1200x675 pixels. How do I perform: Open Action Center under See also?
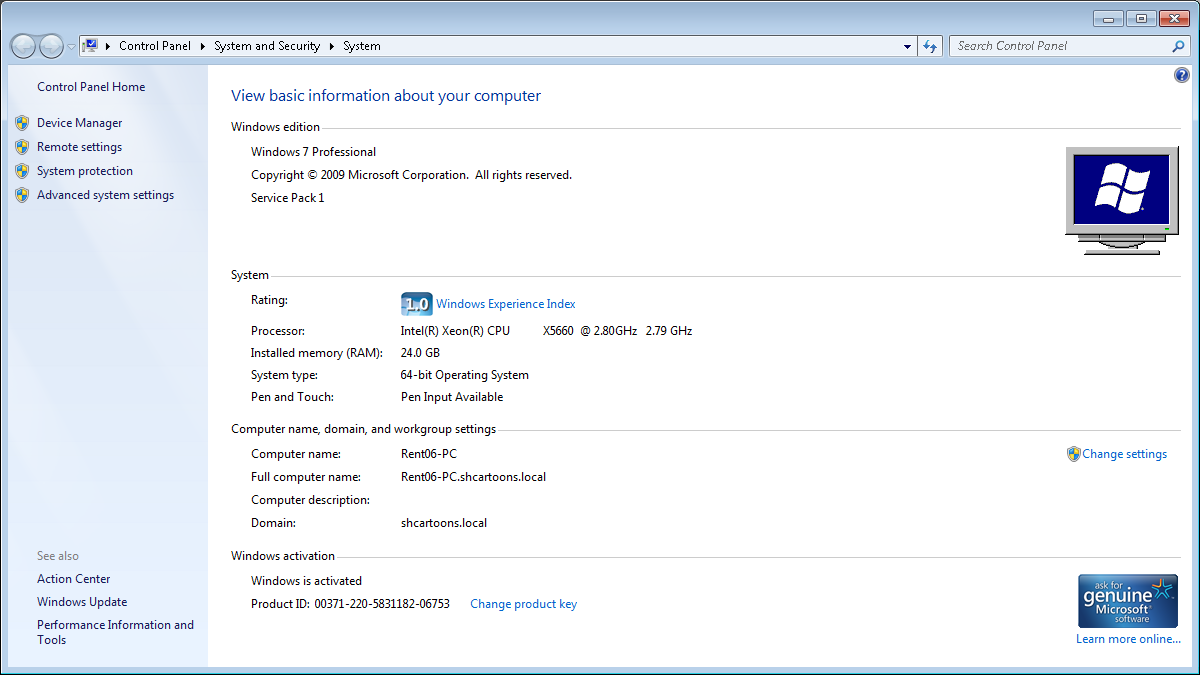(x=74, y=579)
